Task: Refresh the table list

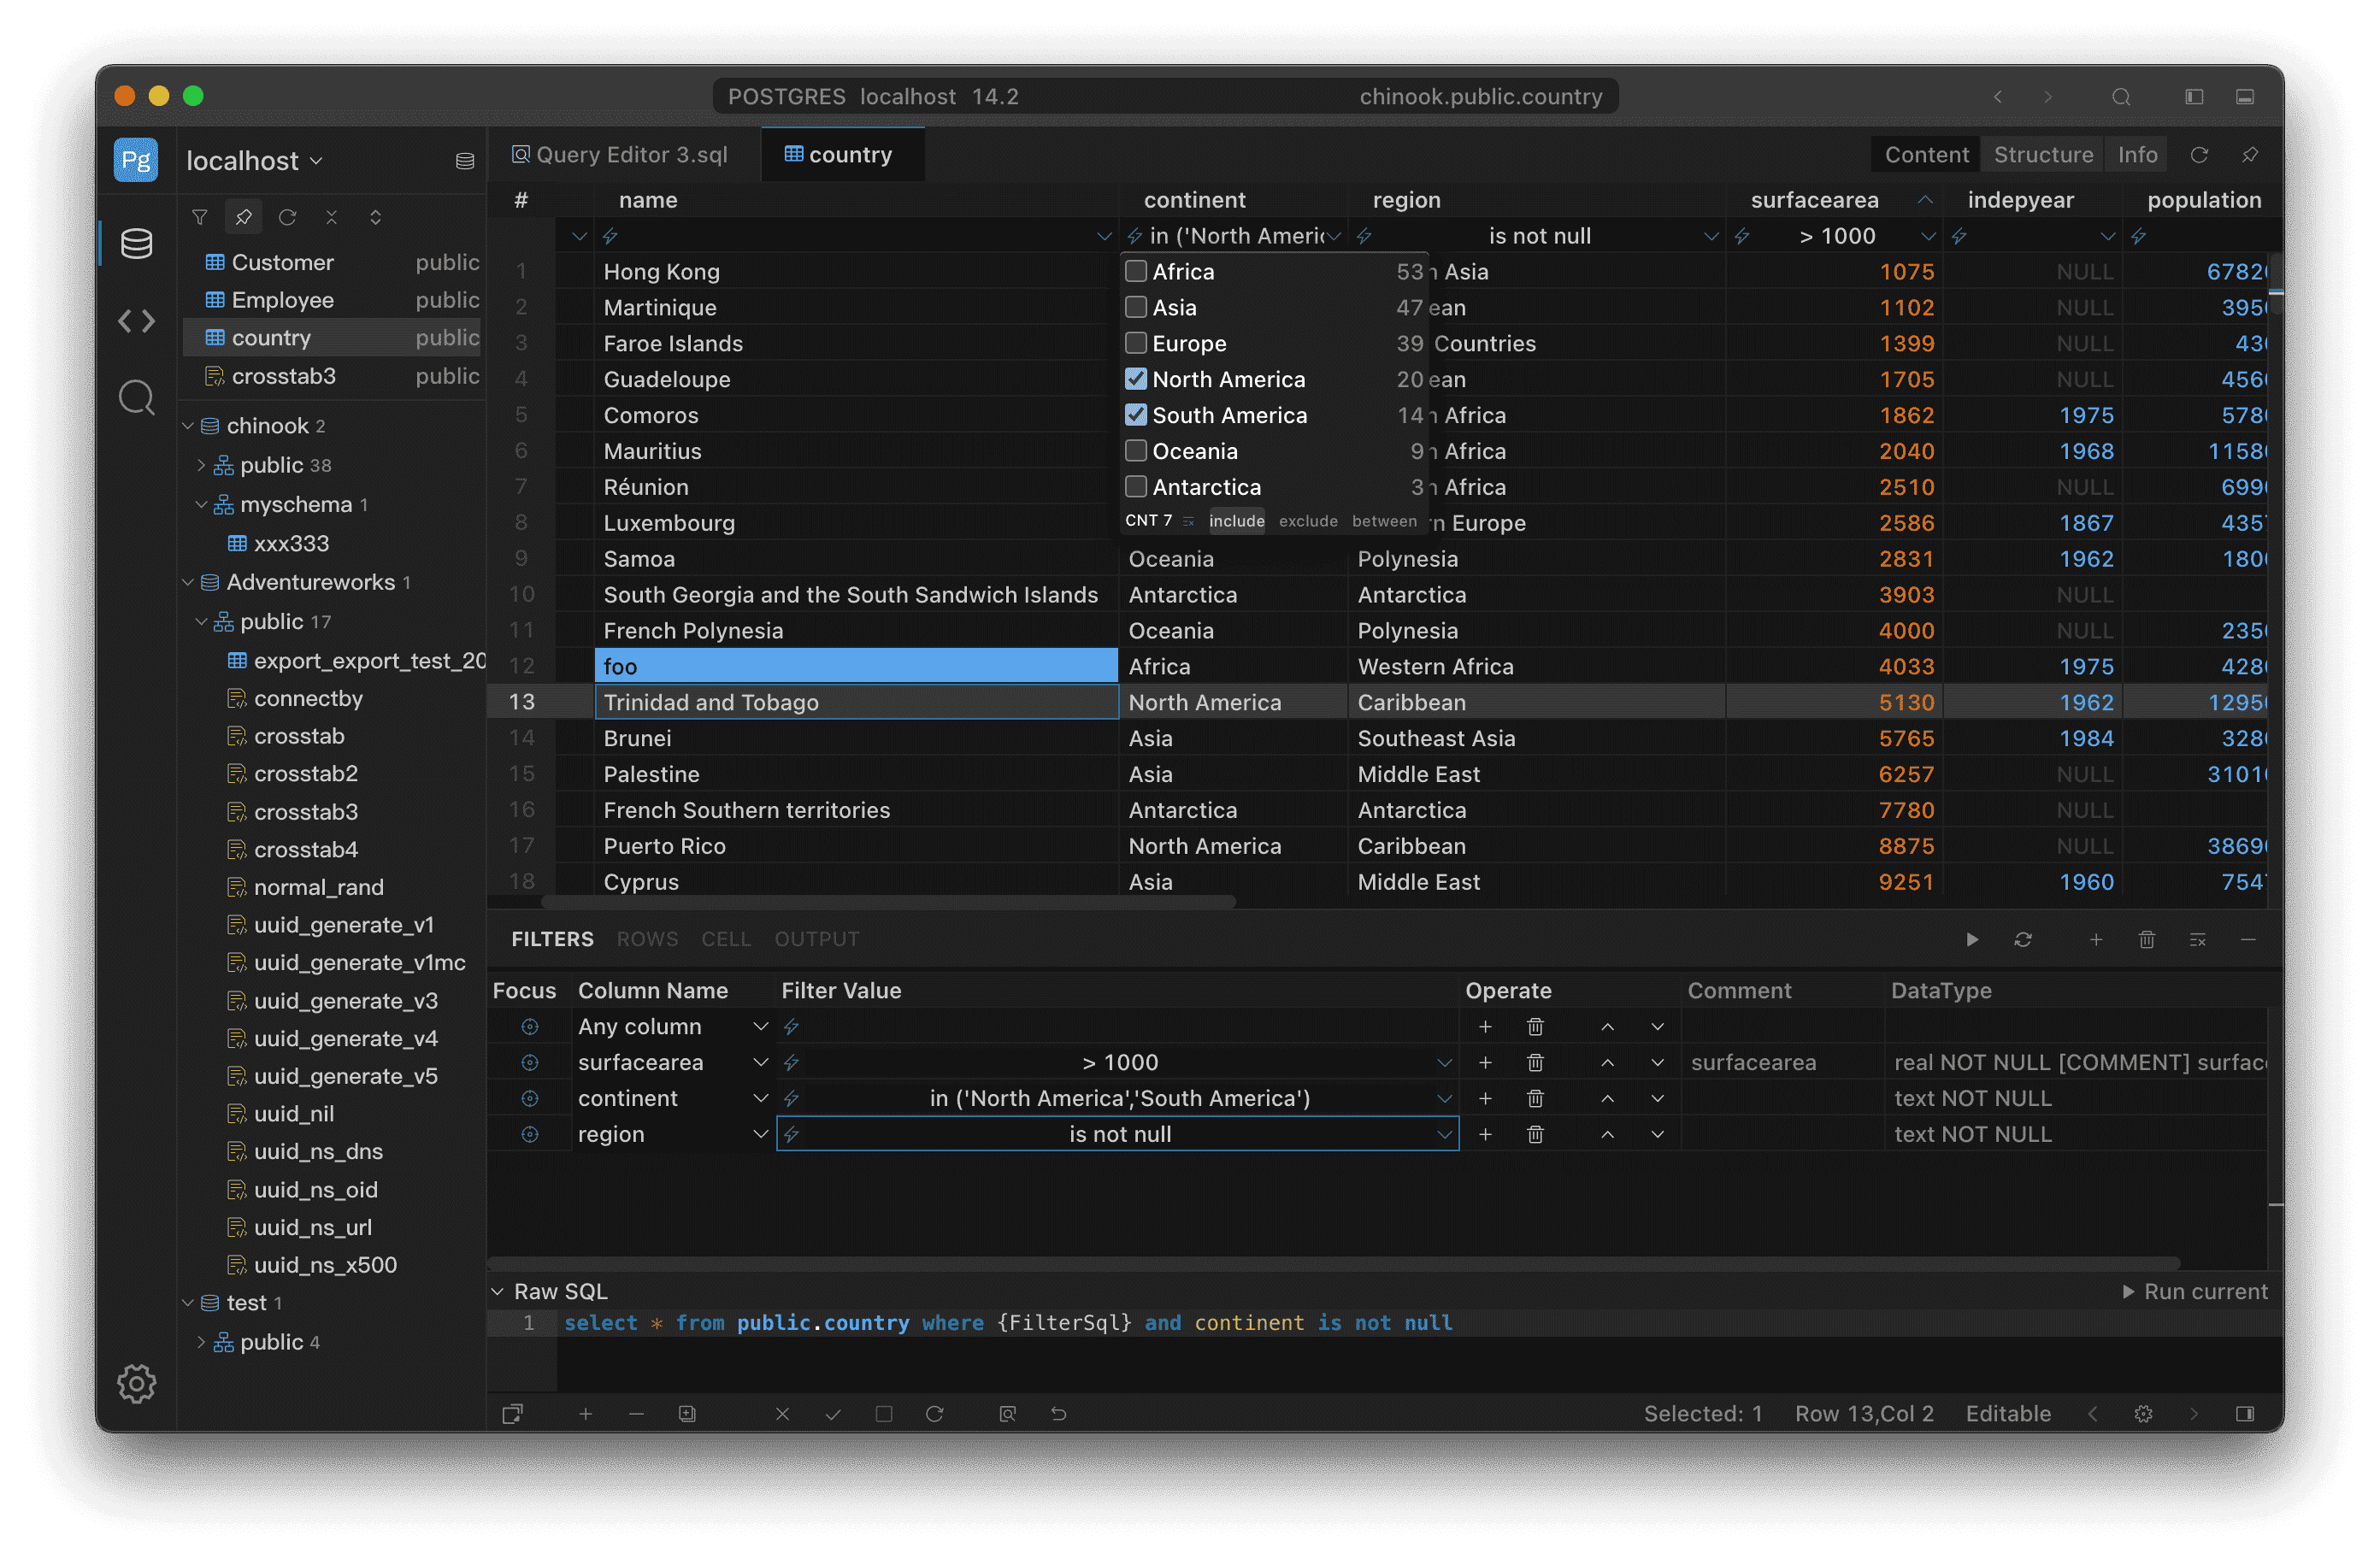Action: point(288,216)
